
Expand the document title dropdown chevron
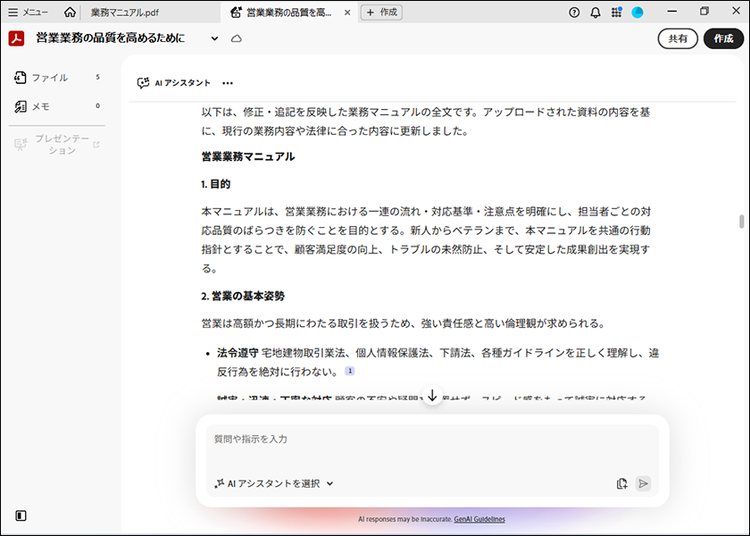(214, 38)
